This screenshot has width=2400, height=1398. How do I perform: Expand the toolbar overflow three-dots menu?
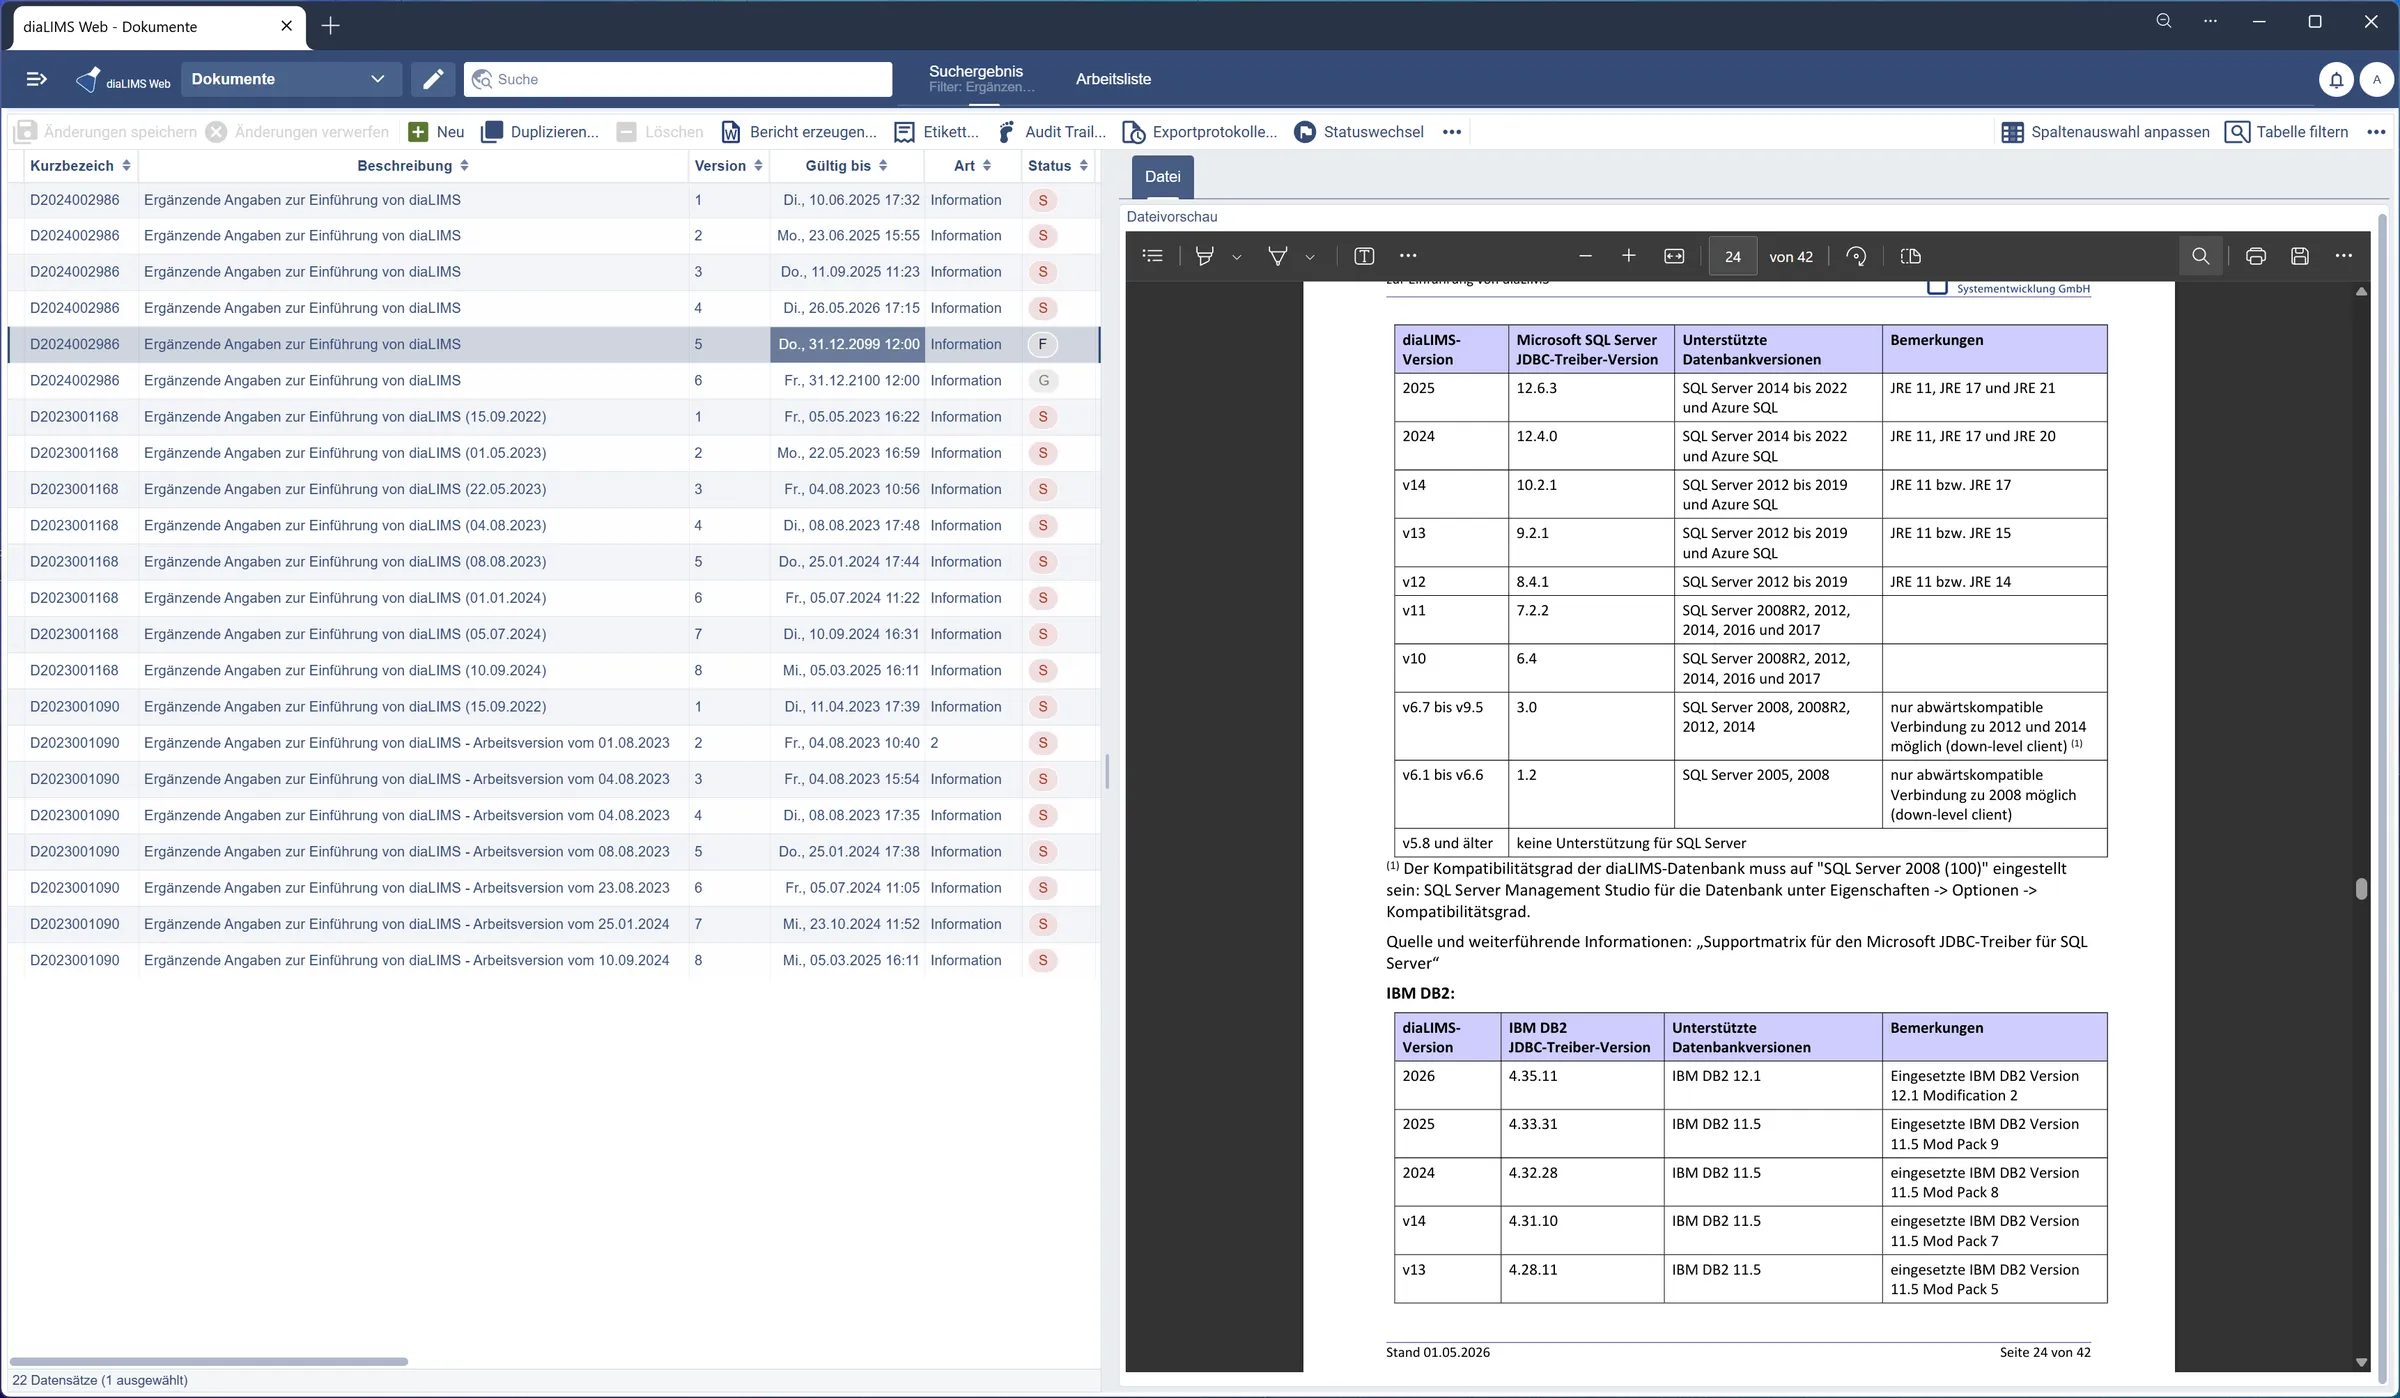(x=1452, y=132)
